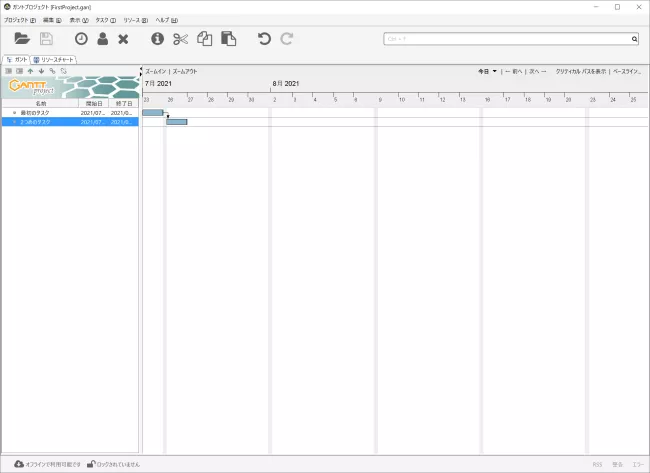
Task: Open task properties with the info icon
Action: [x=157, y=39]
